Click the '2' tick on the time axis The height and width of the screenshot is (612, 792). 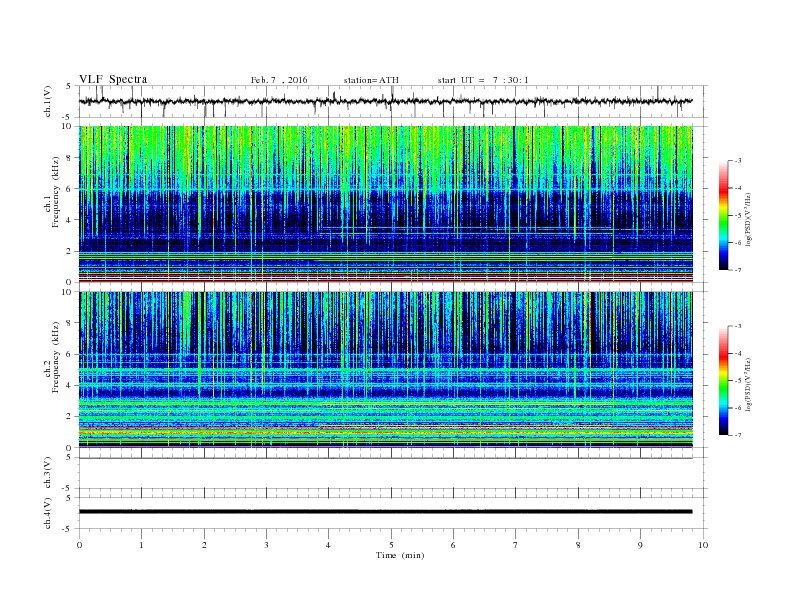click(x=204, y=545)
